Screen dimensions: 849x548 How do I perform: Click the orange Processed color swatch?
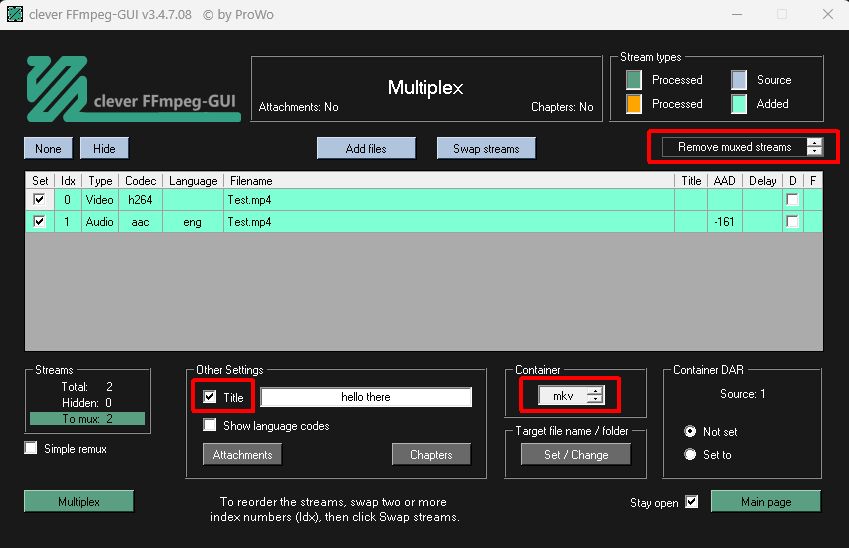(634, 103)
